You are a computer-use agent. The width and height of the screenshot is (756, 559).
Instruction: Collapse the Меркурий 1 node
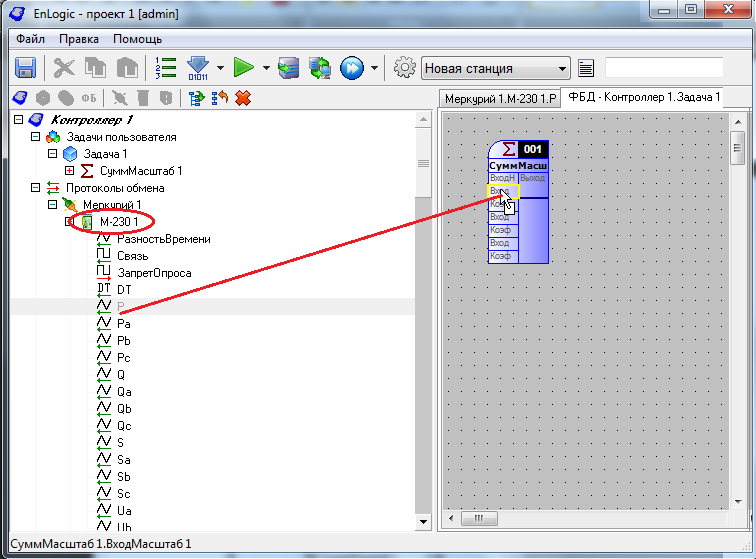(53, 205)
